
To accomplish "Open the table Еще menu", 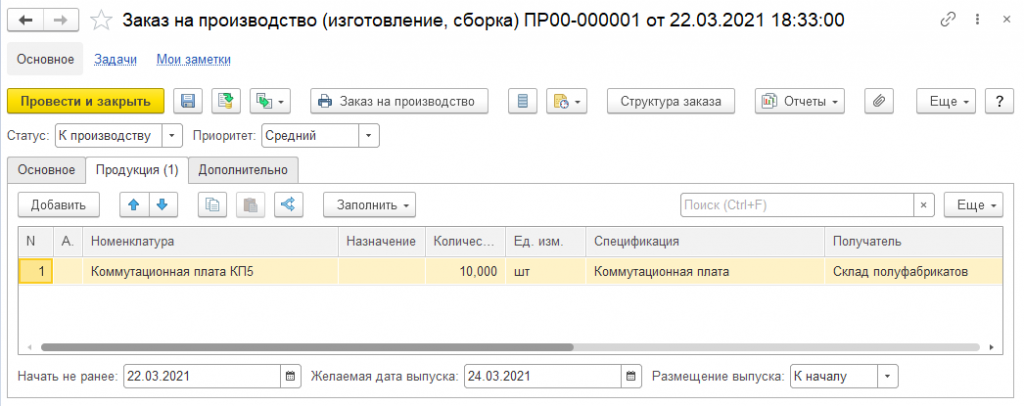I will click(x=973, y=204).
